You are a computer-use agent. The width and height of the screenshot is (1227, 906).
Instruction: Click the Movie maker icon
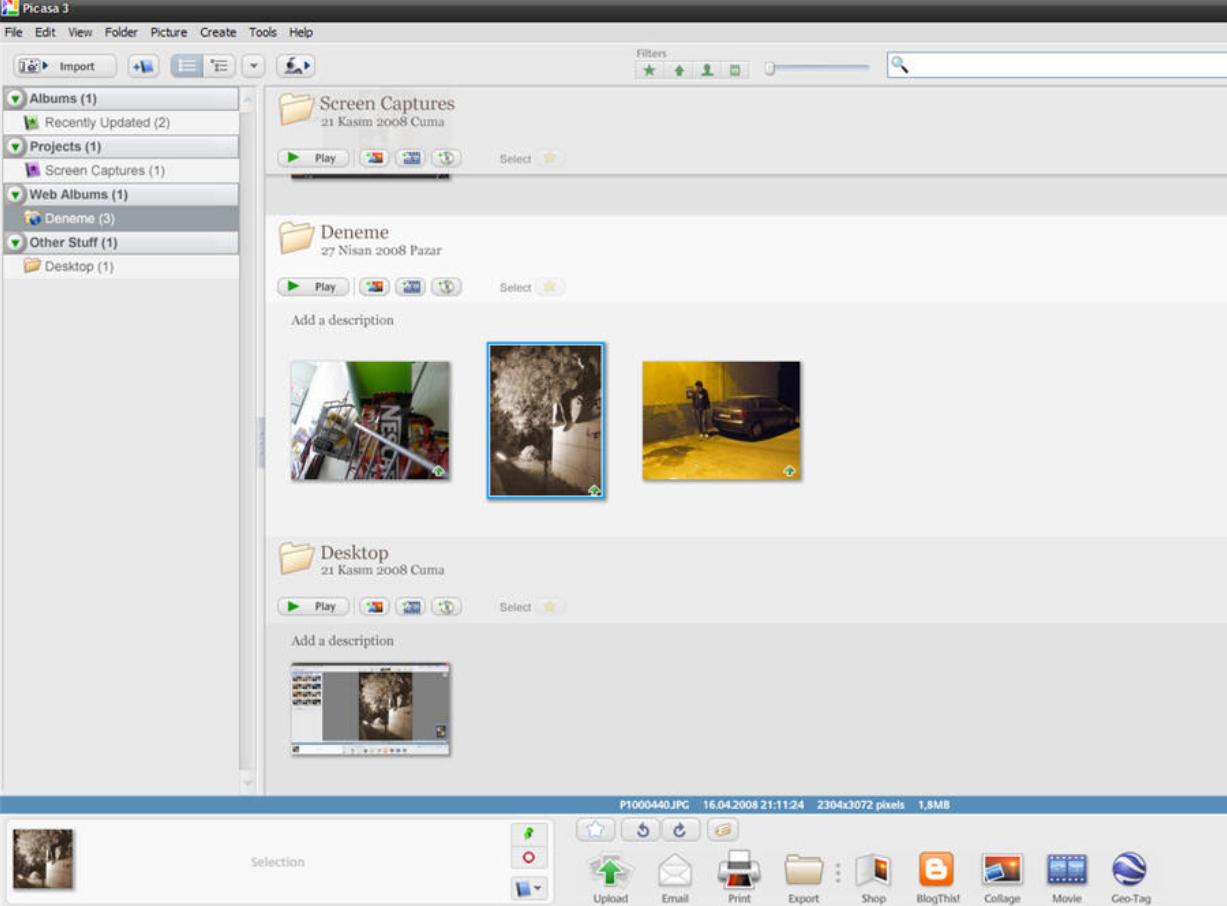point(1066,870)
